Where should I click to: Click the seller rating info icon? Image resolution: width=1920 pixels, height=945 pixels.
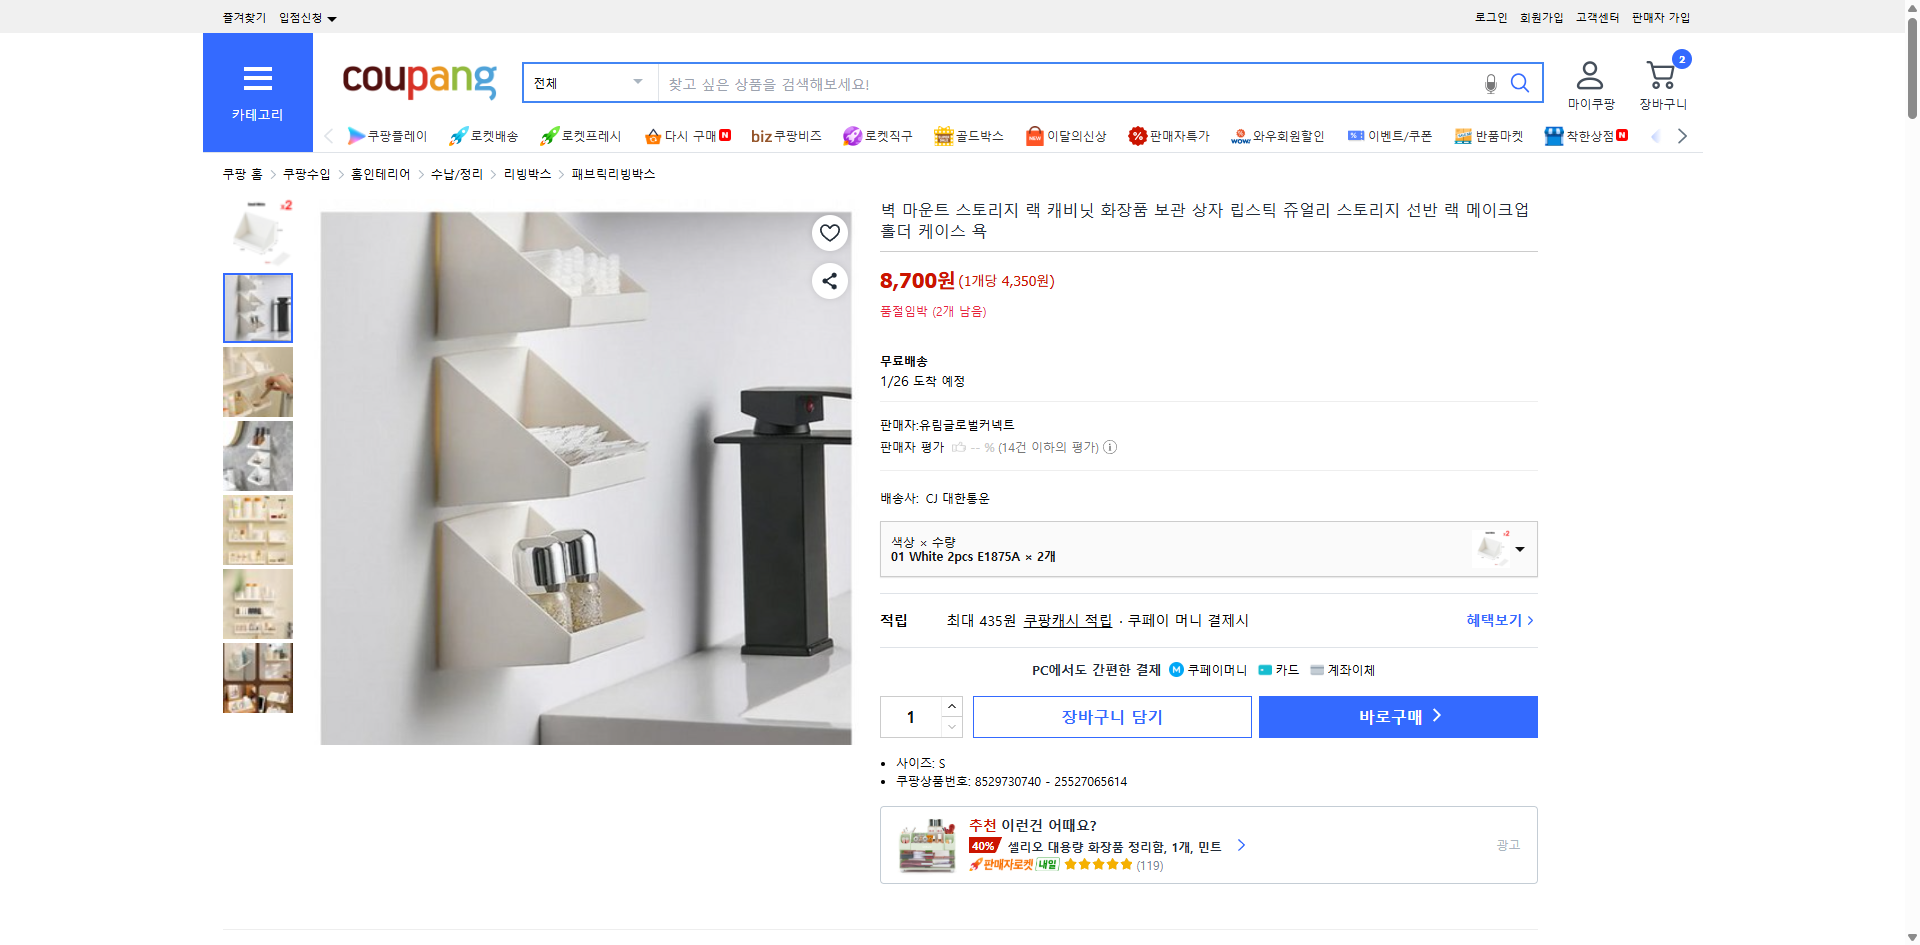[x=1110, y=447]
